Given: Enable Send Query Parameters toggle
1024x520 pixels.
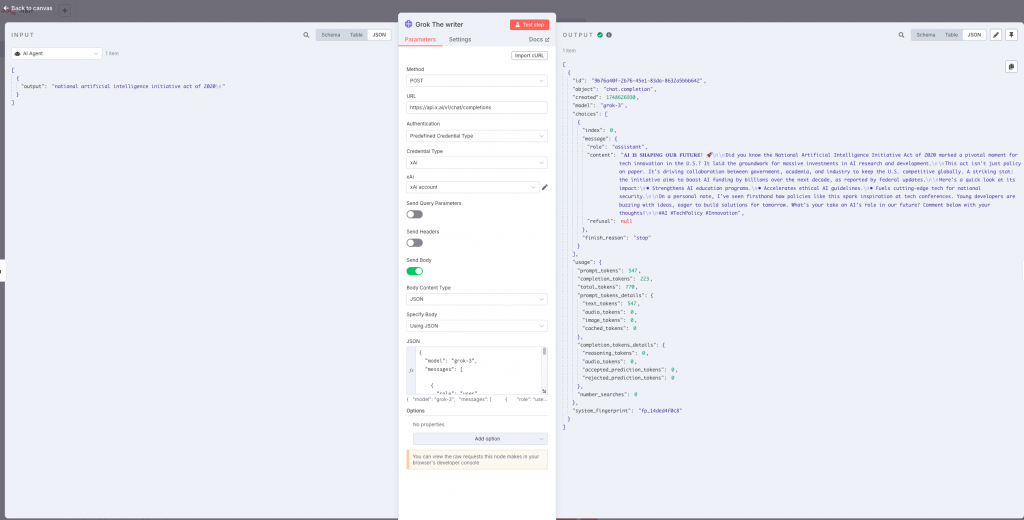Looking at the screenshot, I should pyautogui.click(x=414, y=214).
